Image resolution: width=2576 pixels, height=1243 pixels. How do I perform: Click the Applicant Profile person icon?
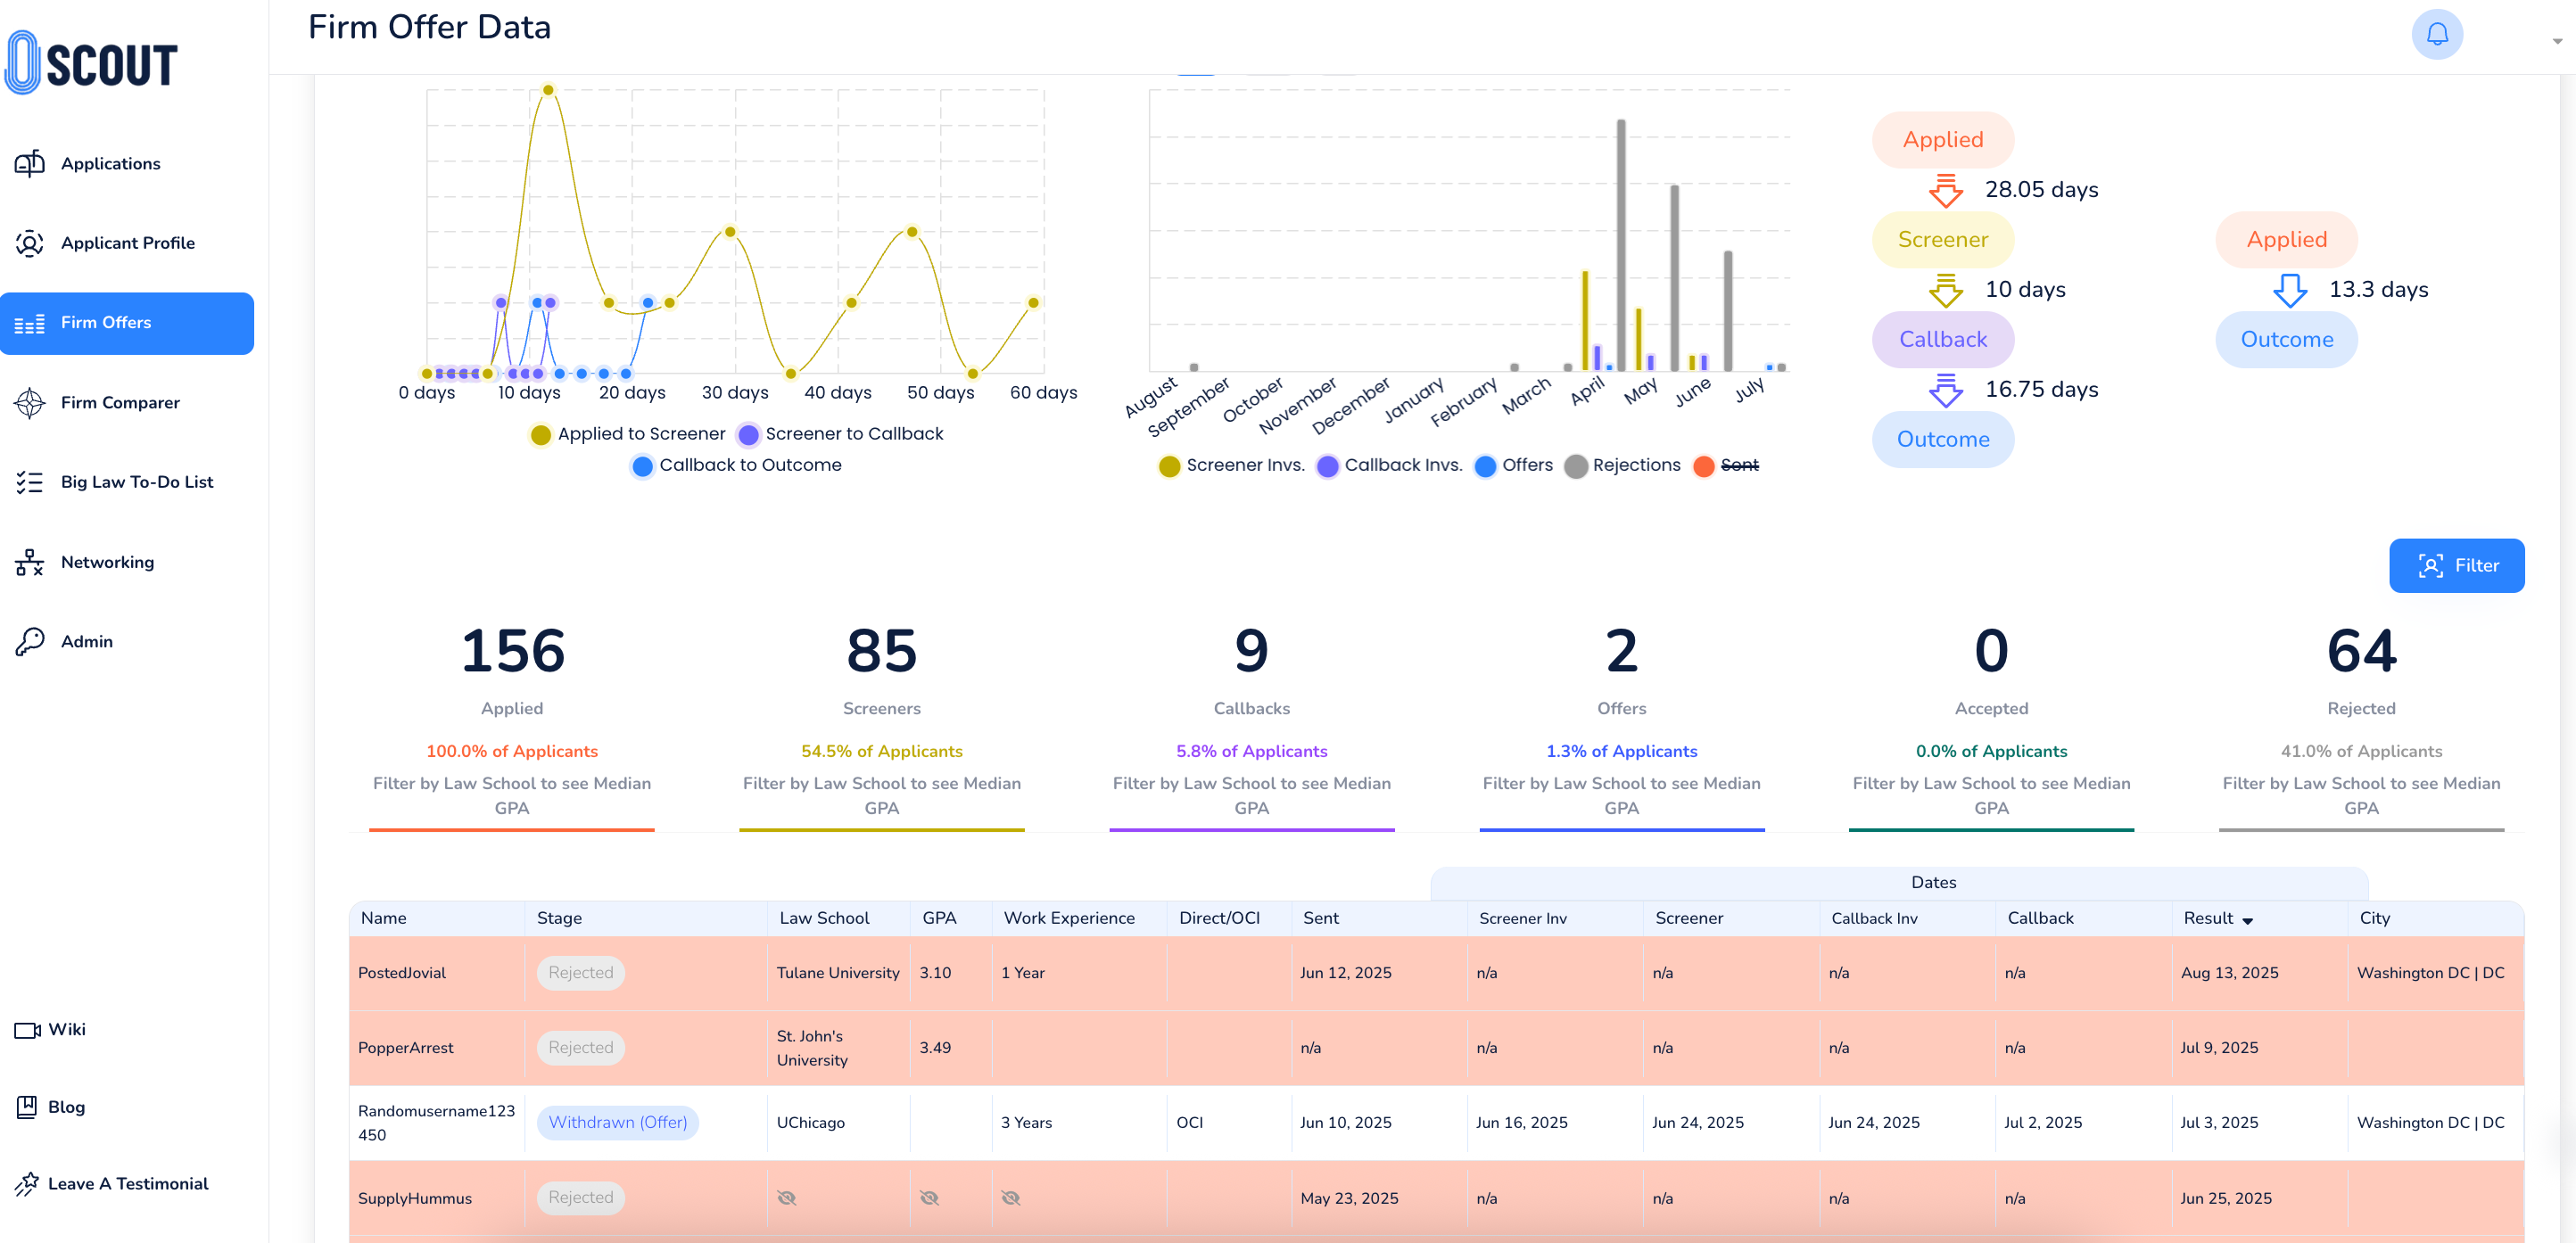click(30, 243)
